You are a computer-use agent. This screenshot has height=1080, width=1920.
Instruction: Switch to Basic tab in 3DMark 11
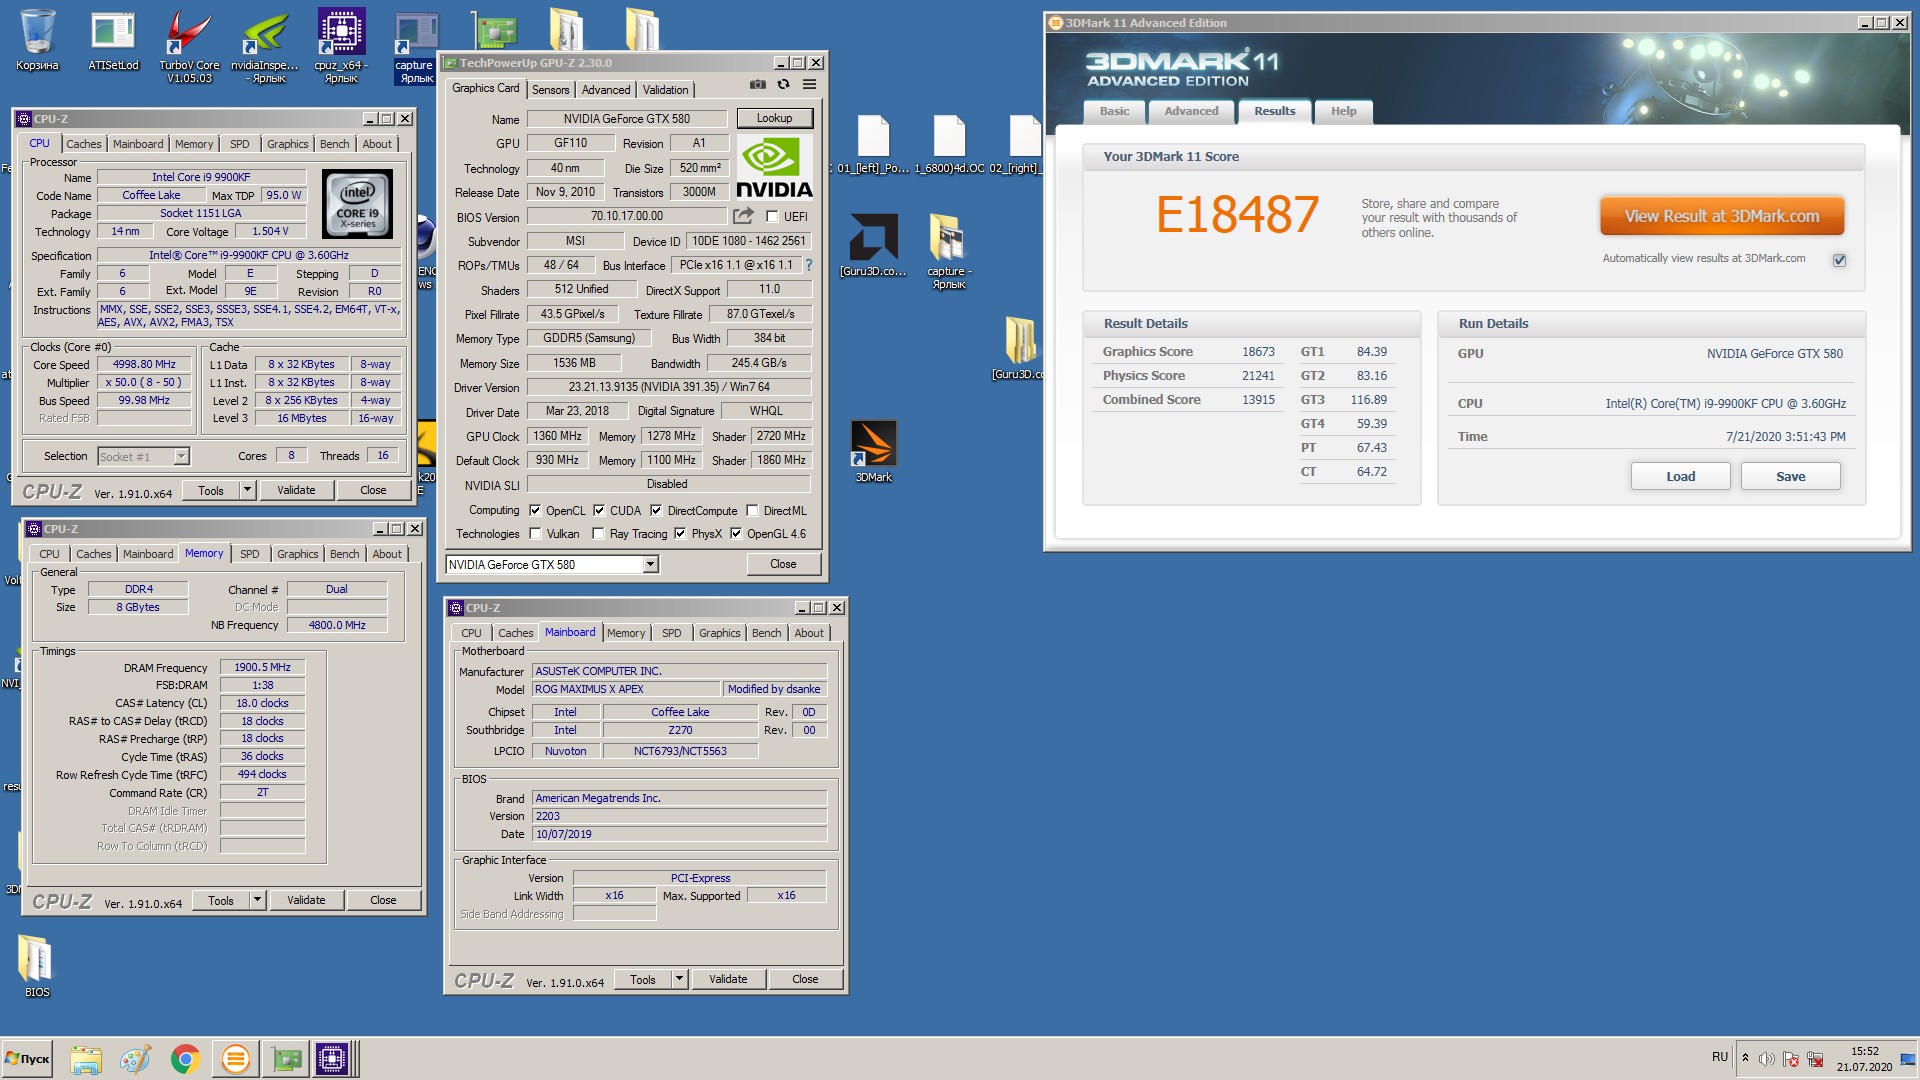click(x=1114, y=111)
